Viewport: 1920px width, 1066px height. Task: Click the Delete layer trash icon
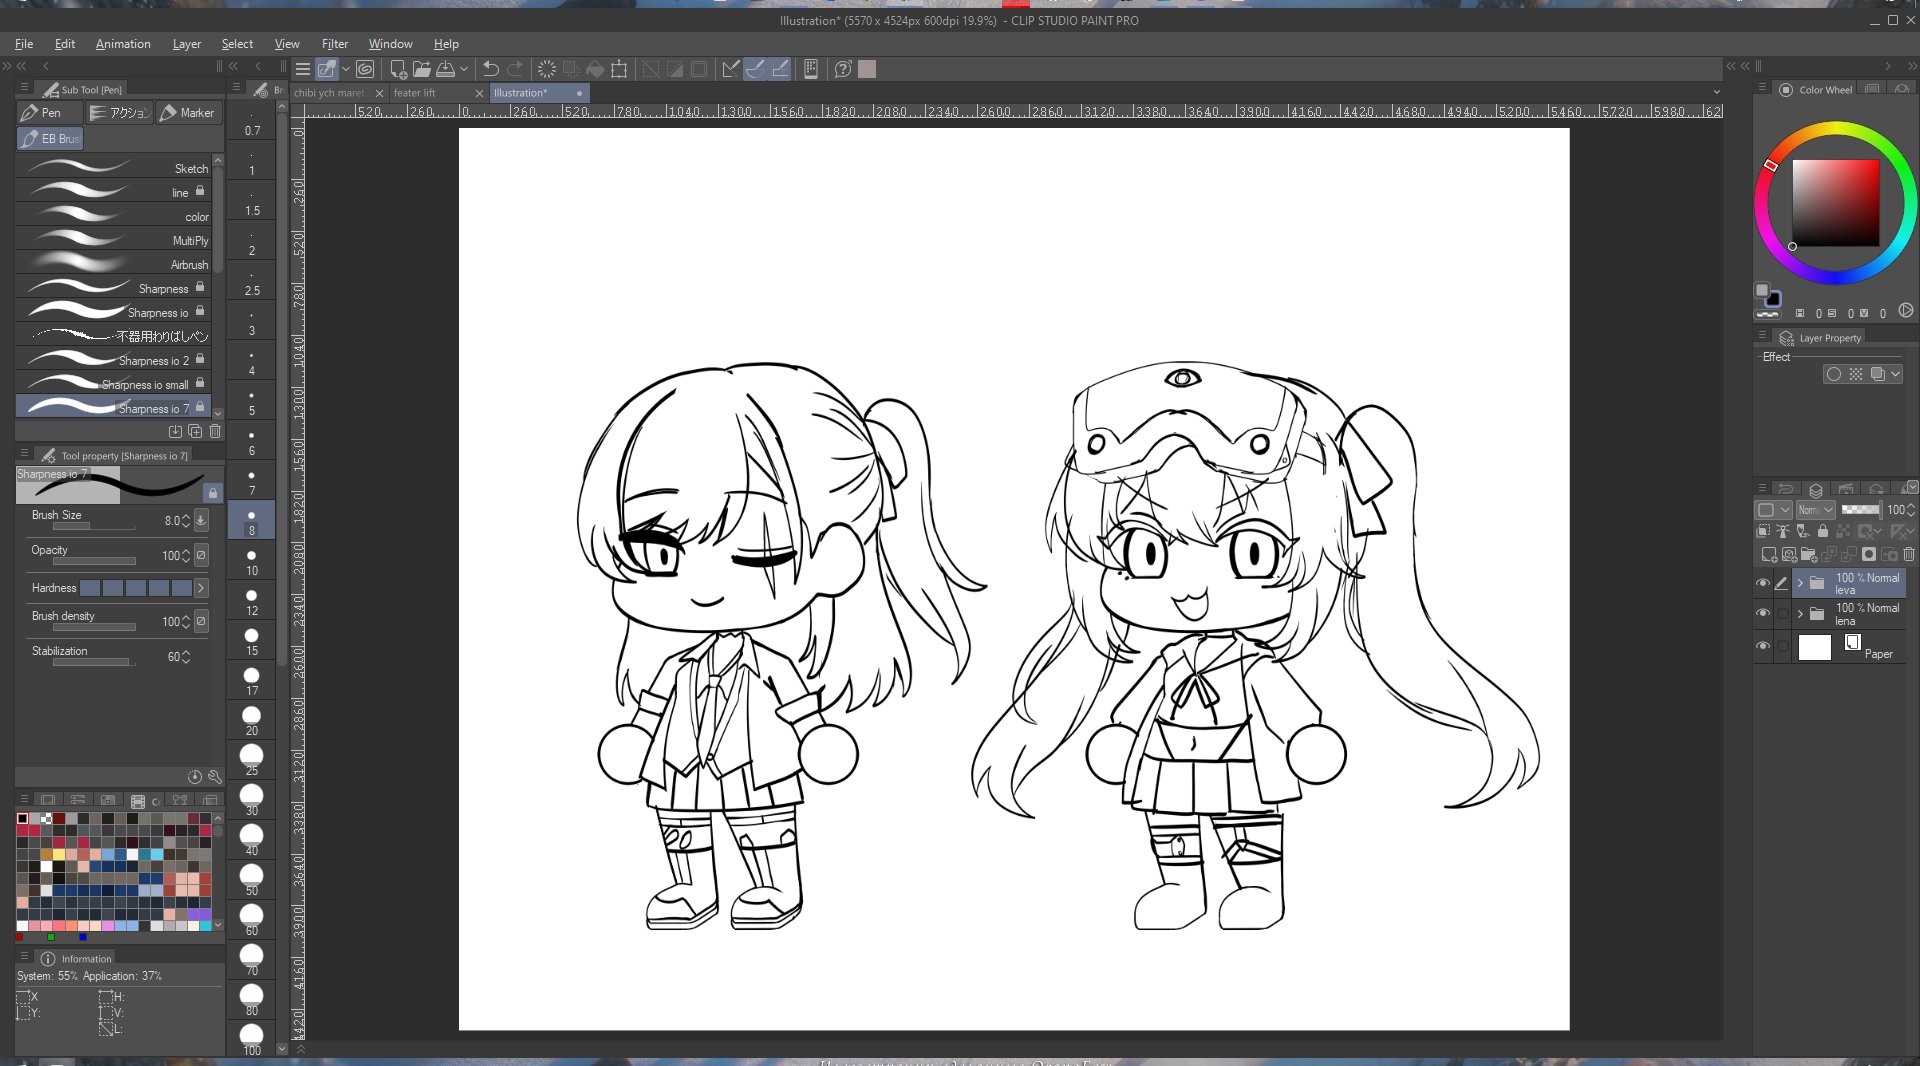(1908, 554)
